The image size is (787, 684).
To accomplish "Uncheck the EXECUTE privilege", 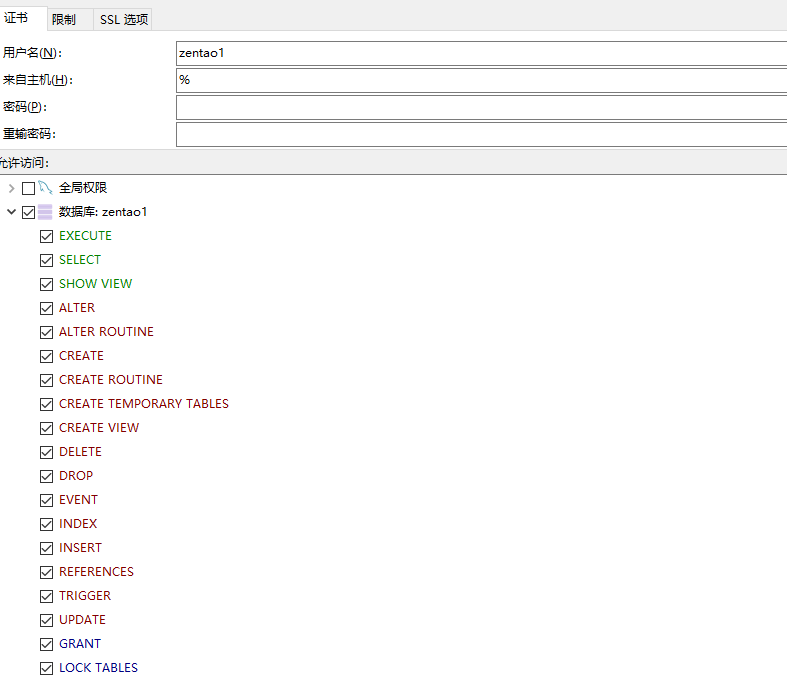I will pyautogui.click(x=46, y=236).
